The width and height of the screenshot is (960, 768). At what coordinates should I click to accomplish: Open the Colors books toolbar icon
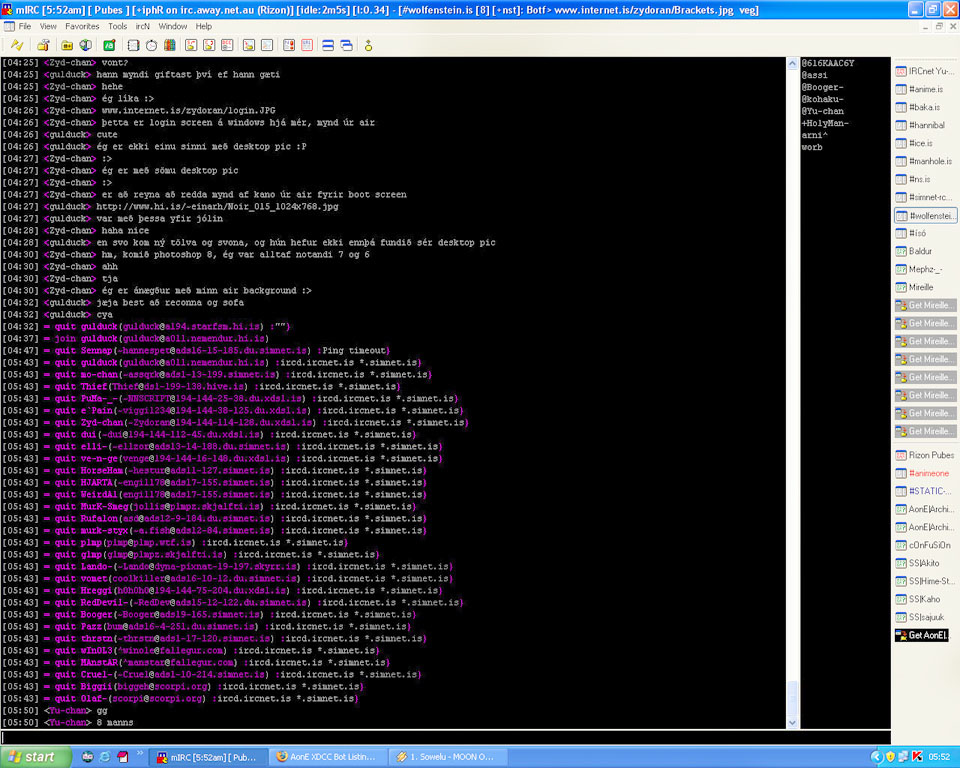pyautogui.click(x=170, y=45)
